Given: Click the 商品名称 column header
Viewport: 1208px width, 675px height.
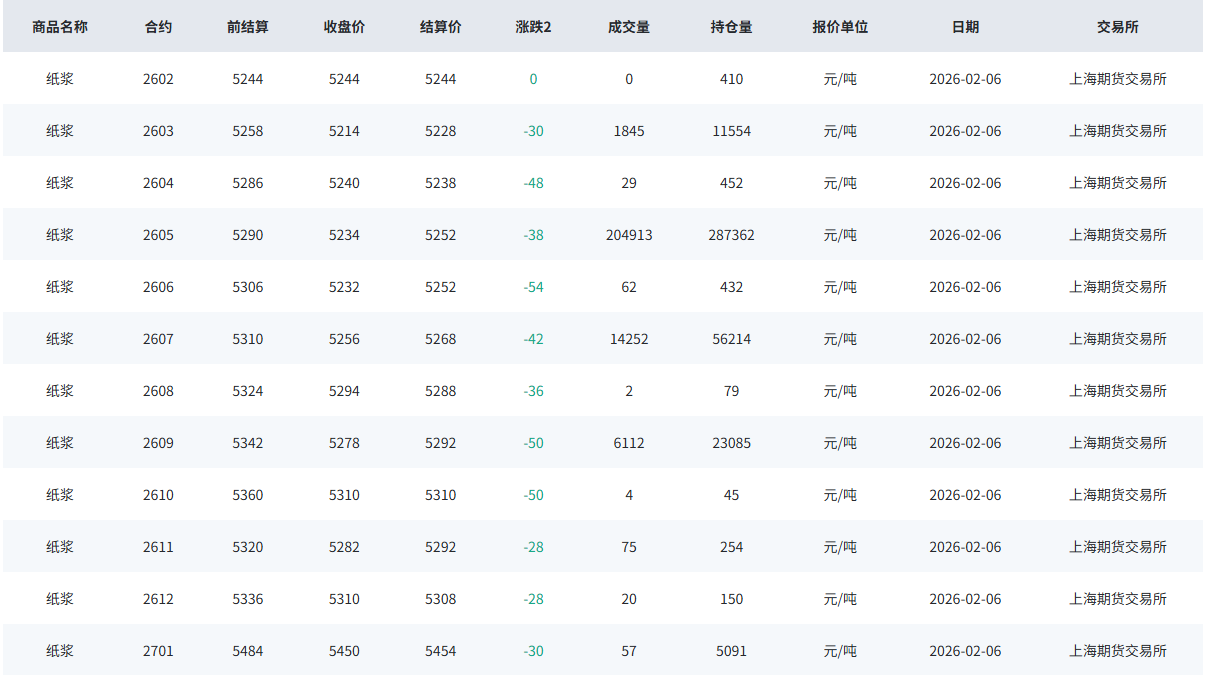Looking at the screenshot, I should (x=60, y=27).
